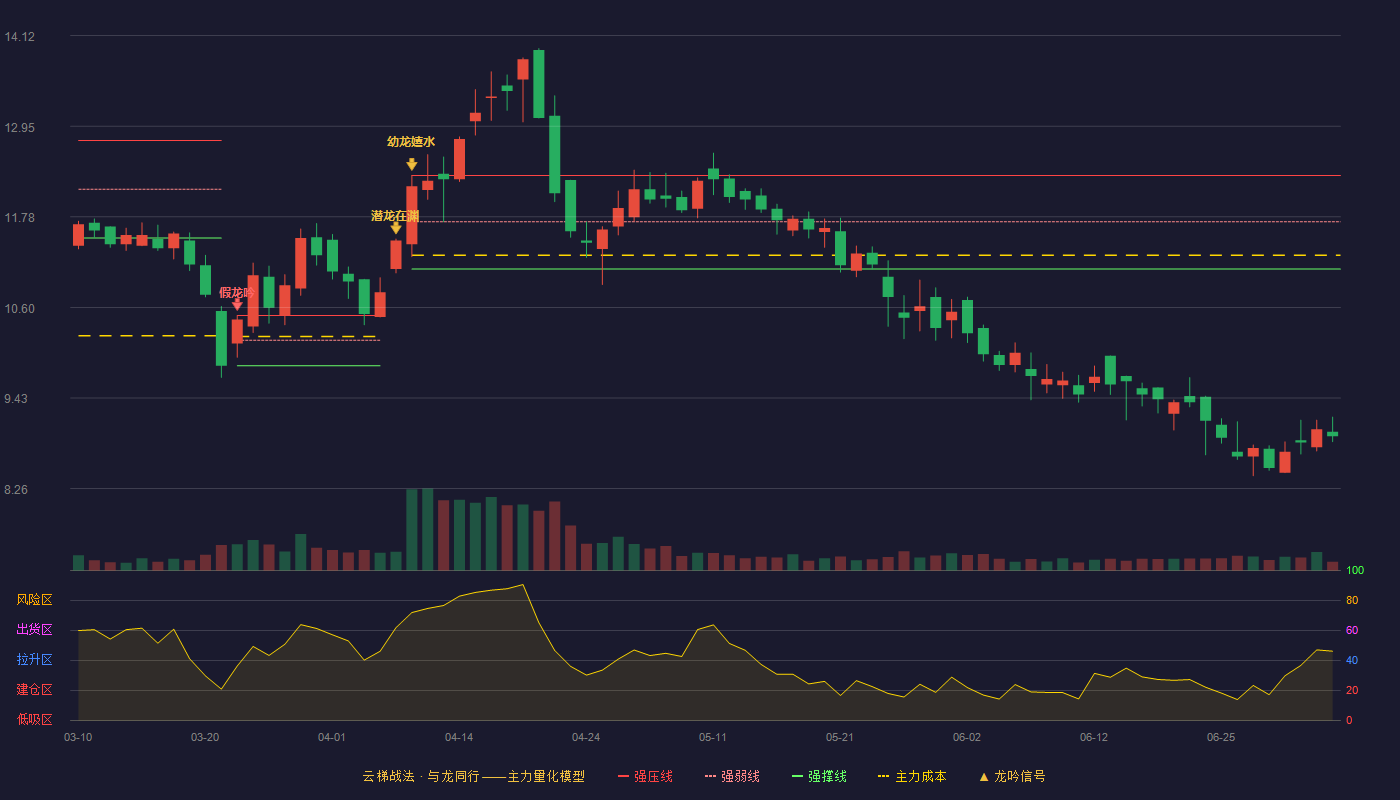The image size is (1400, 800).
Task: Click the 04-14 date axis label
Action: tap(459, 737)
